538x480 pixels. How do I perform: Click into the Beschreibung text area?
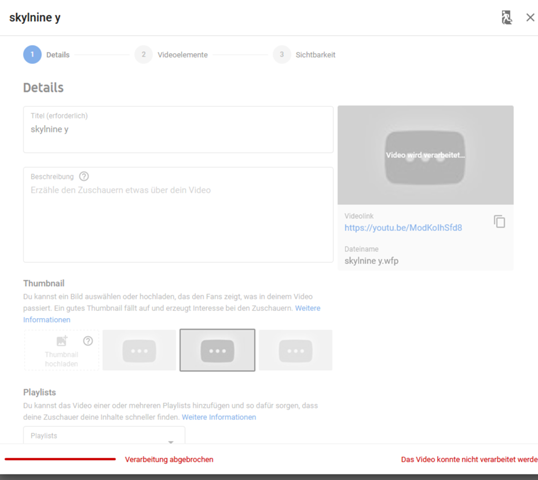click(x=178, y=215)
